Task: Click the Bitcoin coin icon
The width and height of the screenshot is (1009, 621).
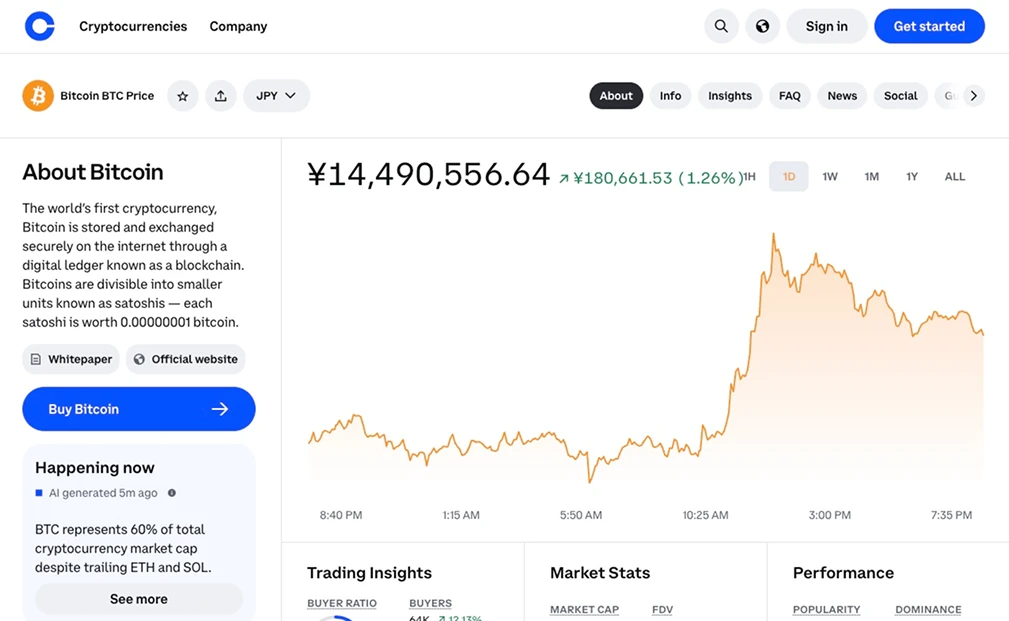Action: pos(37,95)
